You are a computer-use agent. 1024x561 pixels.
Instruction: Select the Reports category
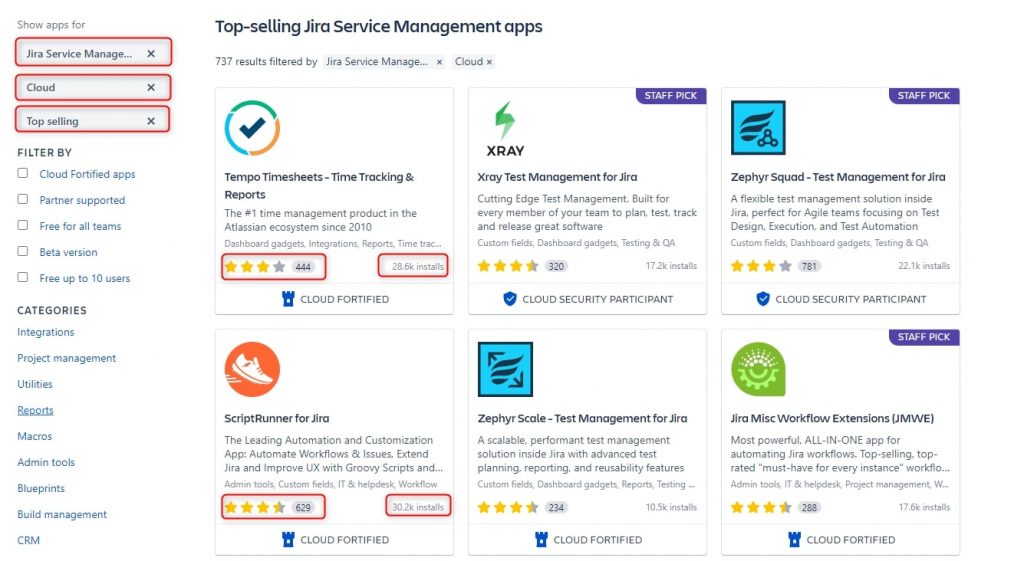point(35,410)
